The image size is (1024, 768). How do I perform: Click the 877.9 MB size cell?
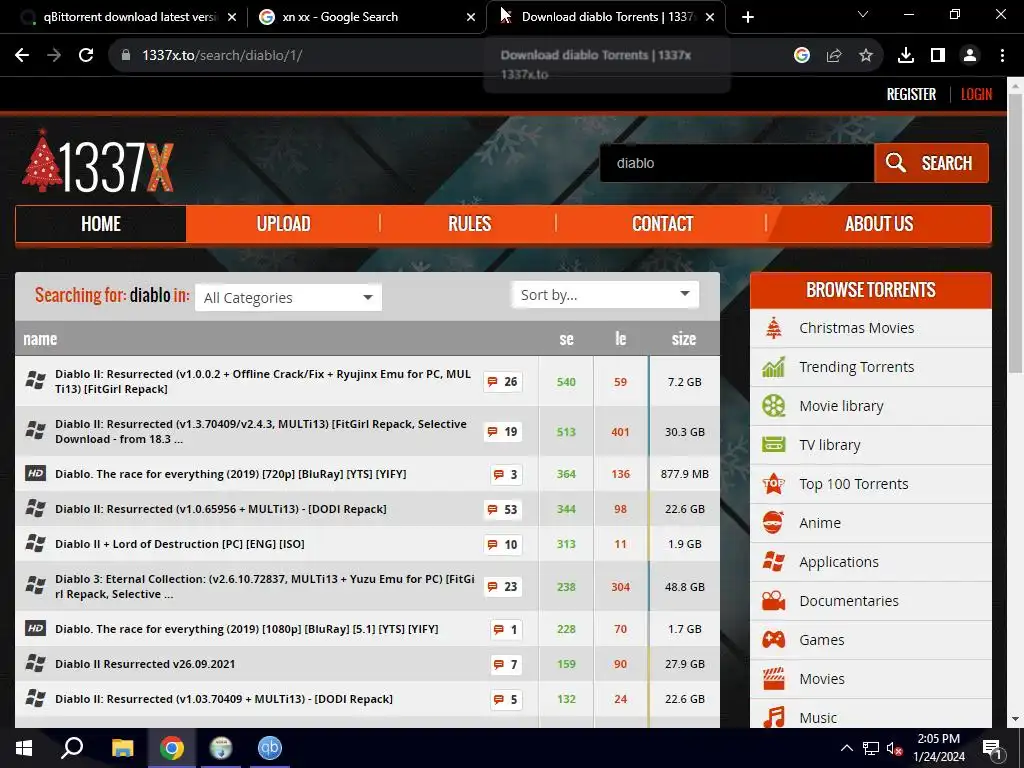[x=684, y=473]
